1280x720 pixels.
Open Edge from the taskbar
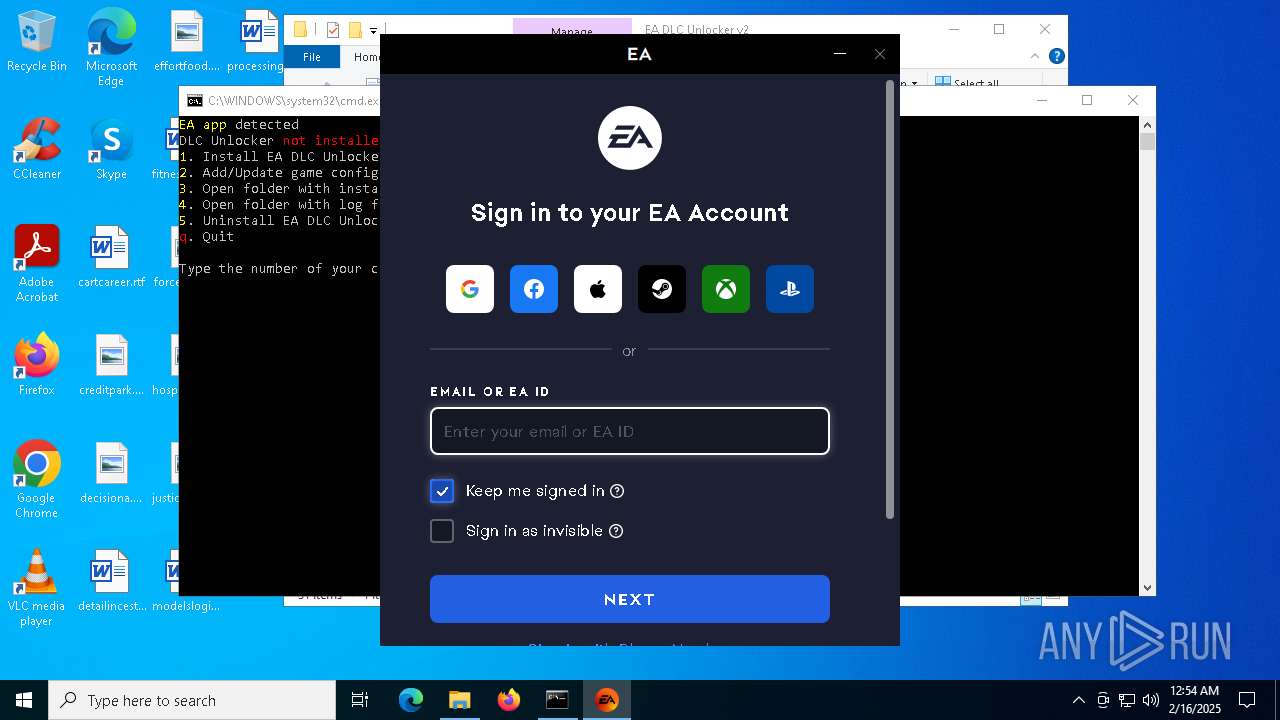411,700
